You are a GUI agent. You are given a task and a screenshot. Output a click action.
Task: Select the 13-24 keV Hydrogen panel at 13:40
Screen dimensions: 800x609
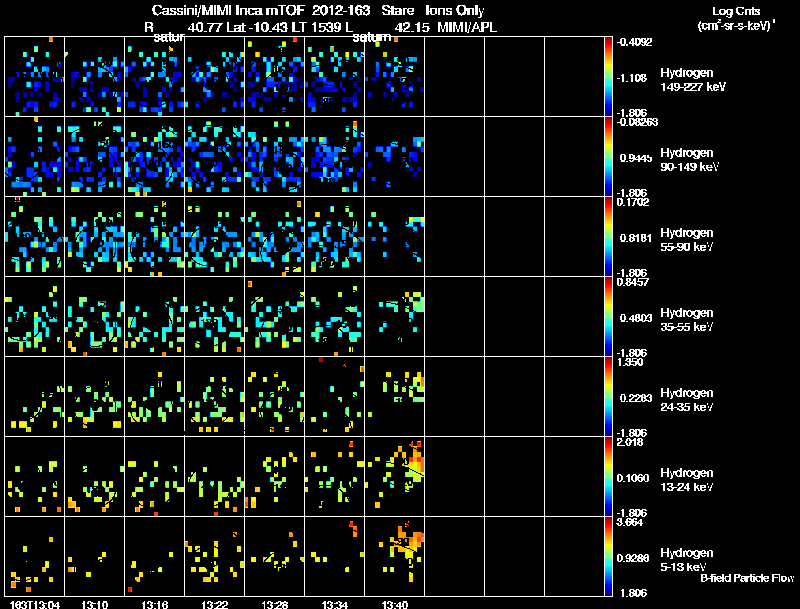coord(394,476)
